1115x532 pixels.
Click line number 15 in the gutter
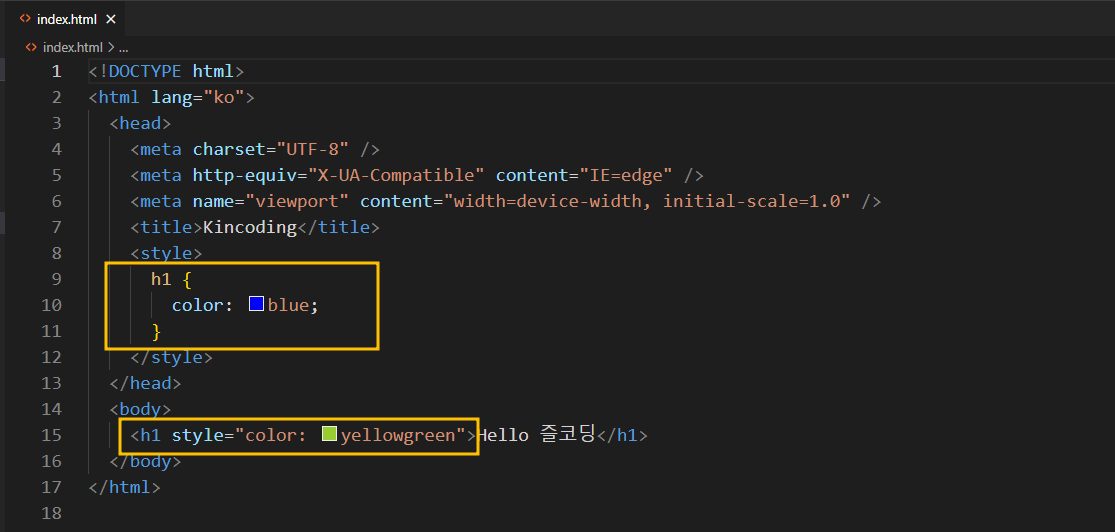(51, 435)
